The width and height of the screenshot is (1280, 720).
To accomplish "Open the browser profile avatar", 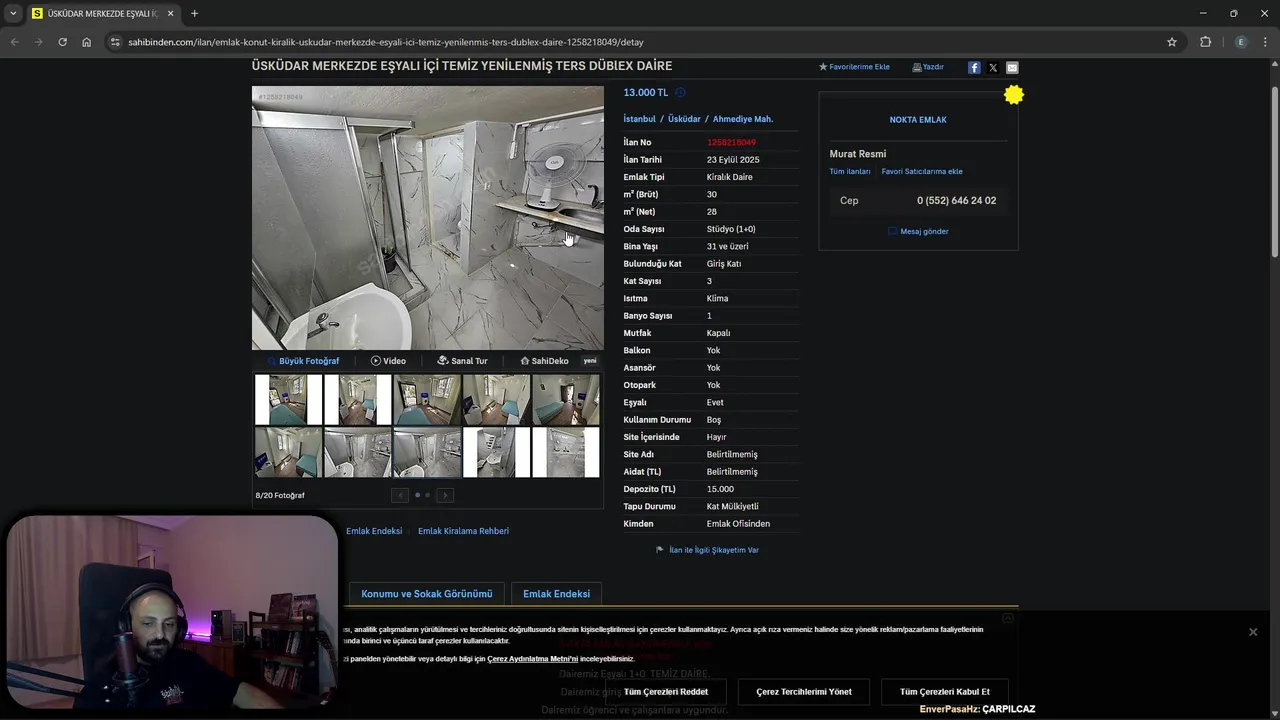I will pos(1241,42).
